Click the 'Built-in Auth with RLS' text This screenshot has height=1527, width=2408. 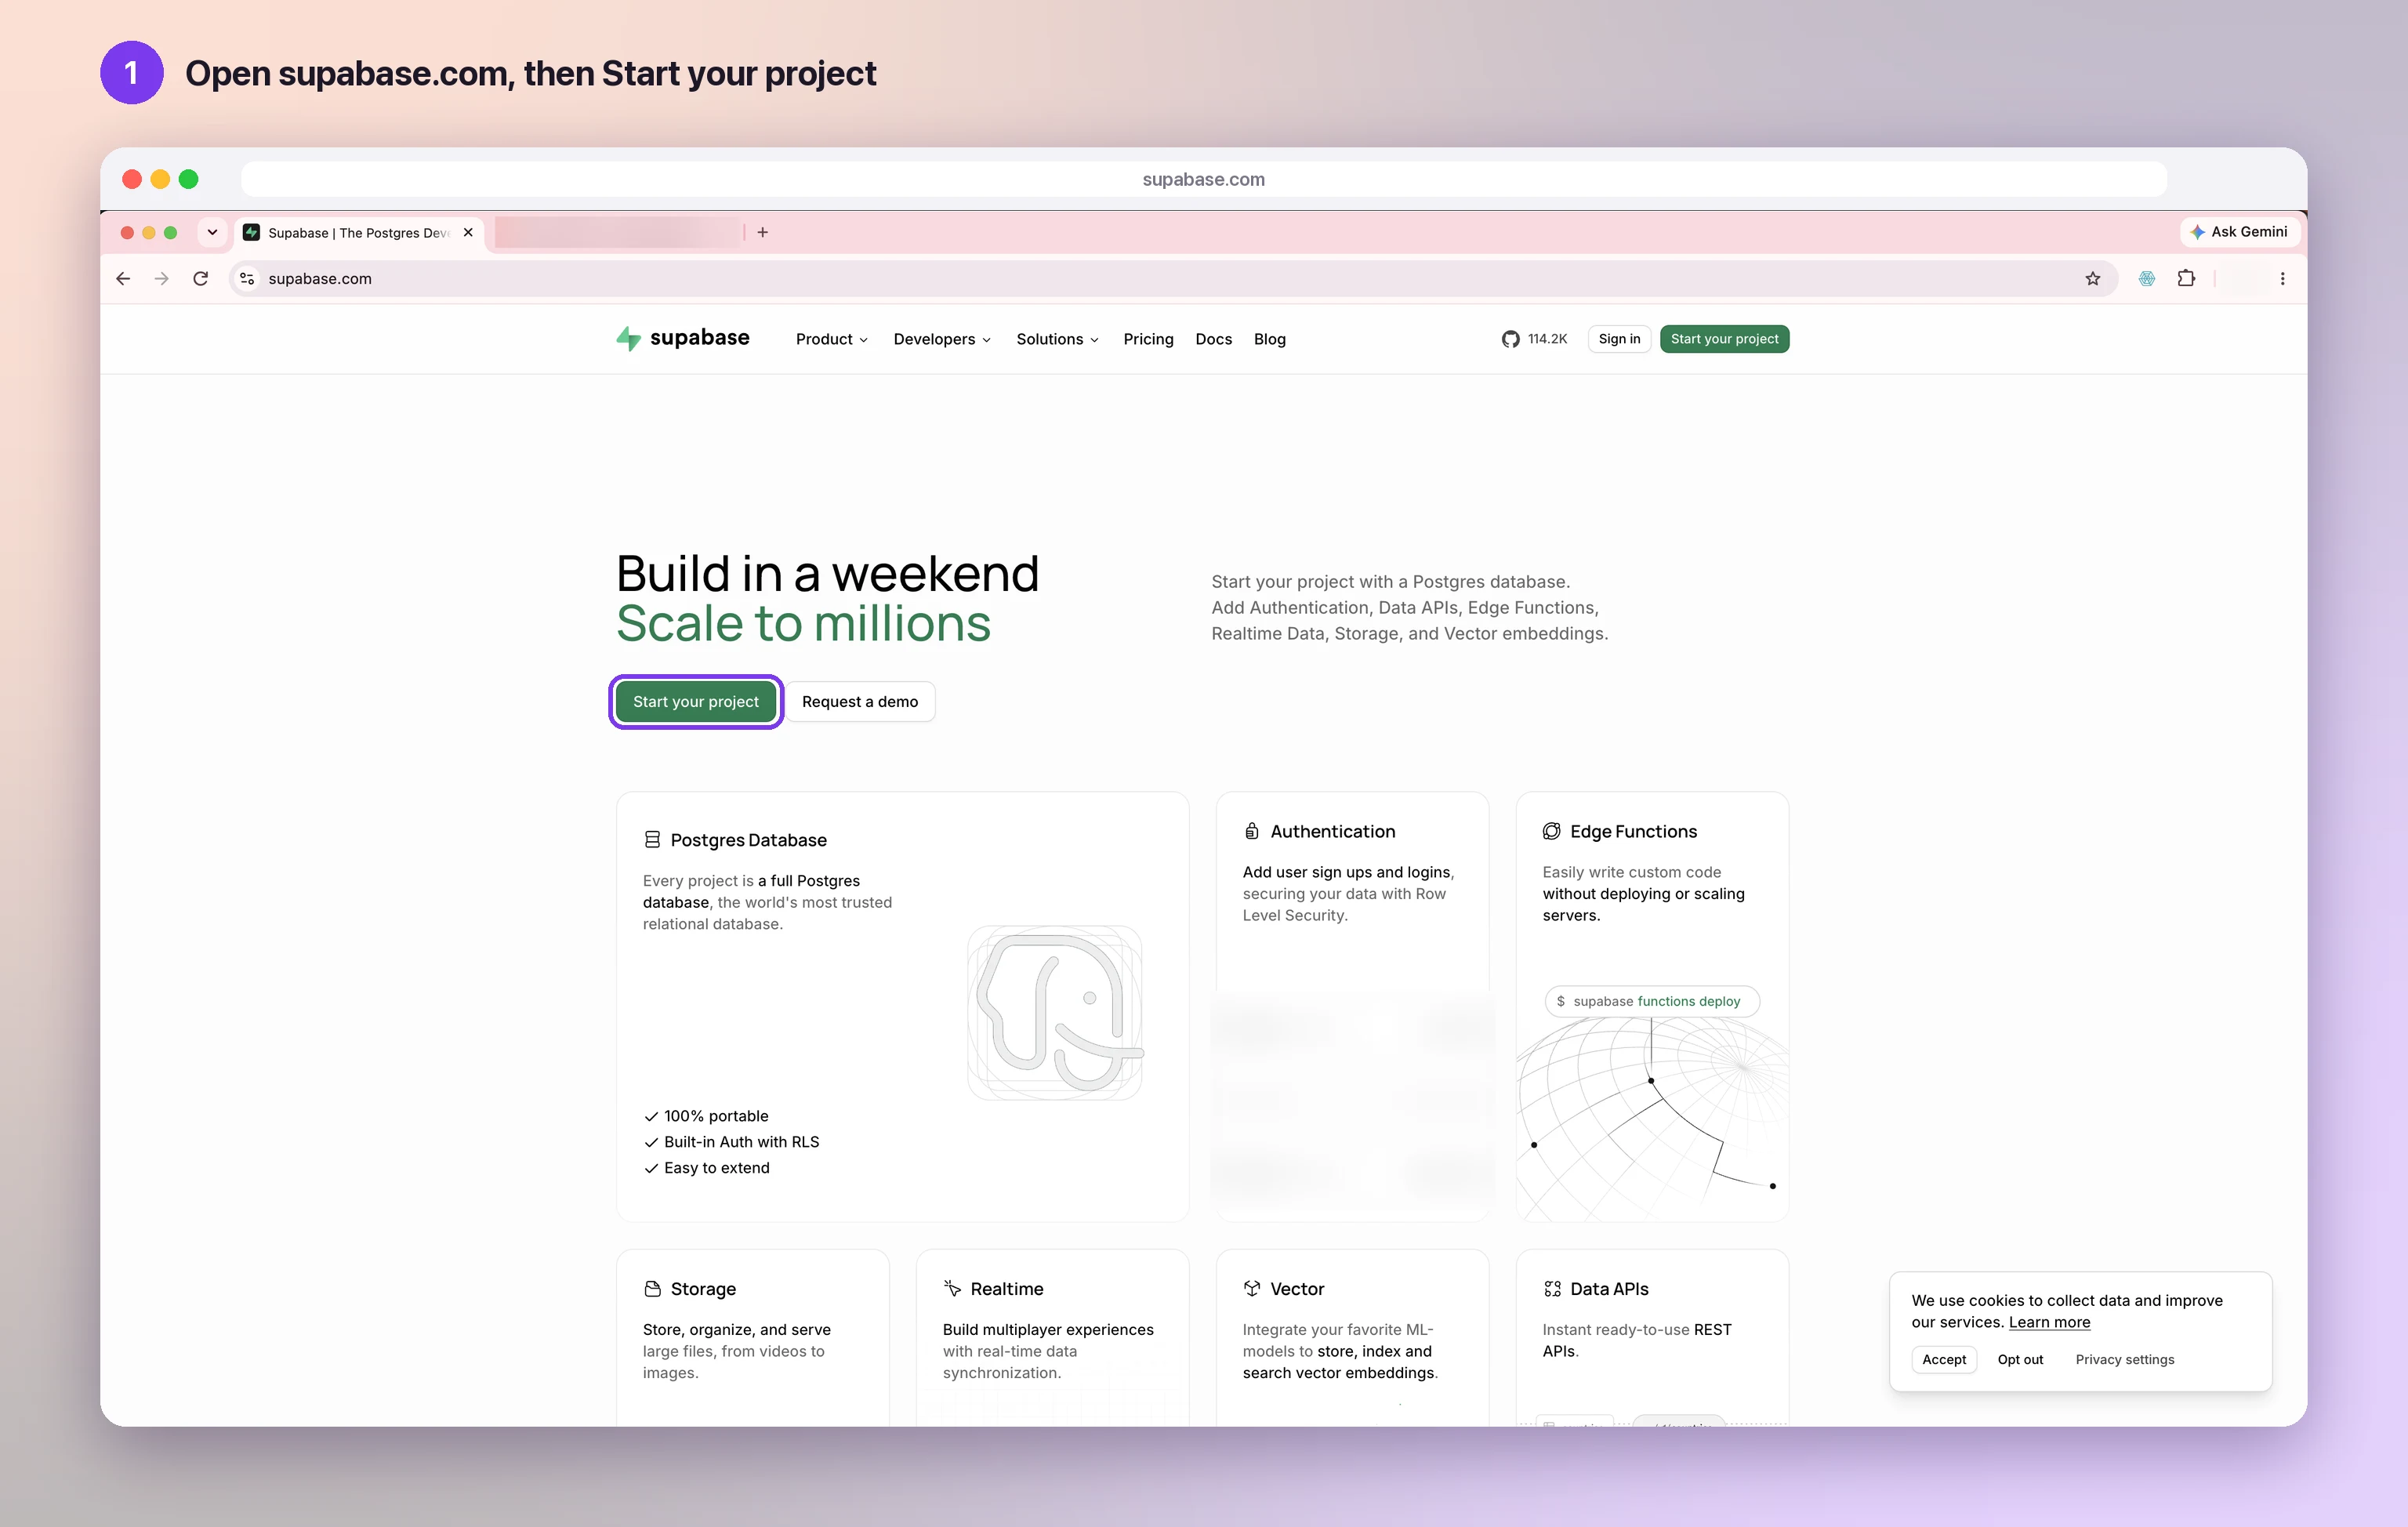point(741,1142)
